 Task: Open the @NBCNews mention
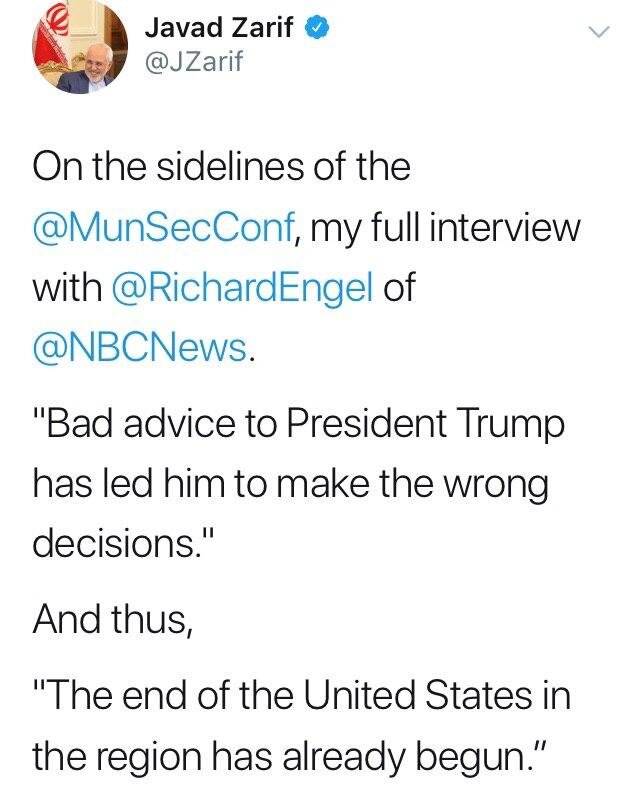pyautogui.click(x=141, y=348)
